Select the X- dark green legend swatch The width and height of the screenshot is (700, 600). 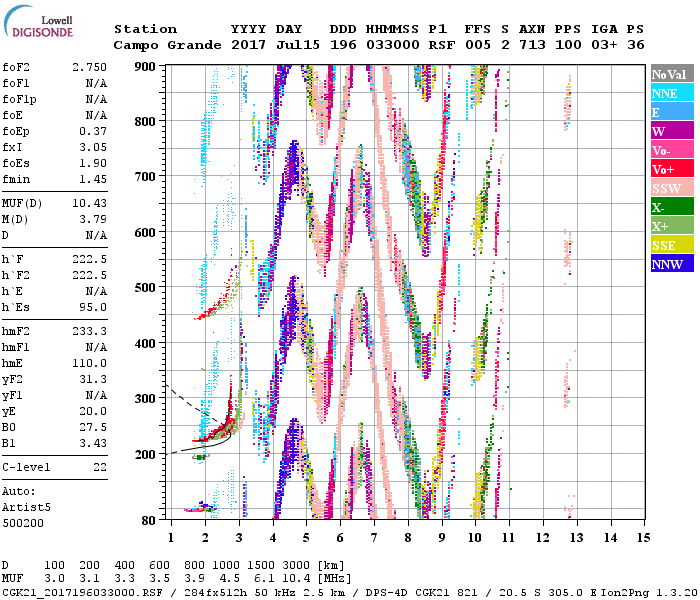coord(671,207)
